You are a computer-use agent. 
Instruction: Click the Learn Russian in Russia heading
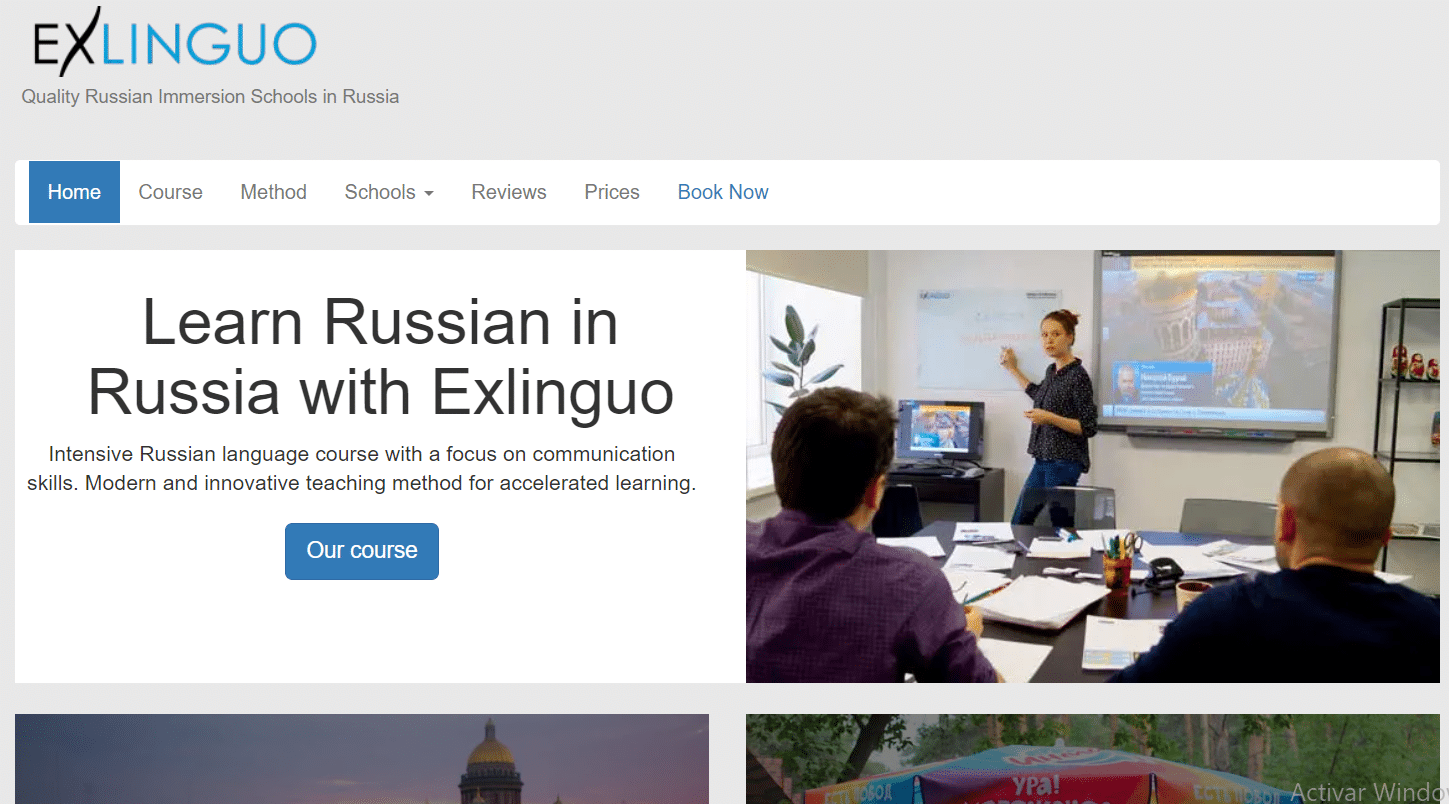(x=380, y=357)
